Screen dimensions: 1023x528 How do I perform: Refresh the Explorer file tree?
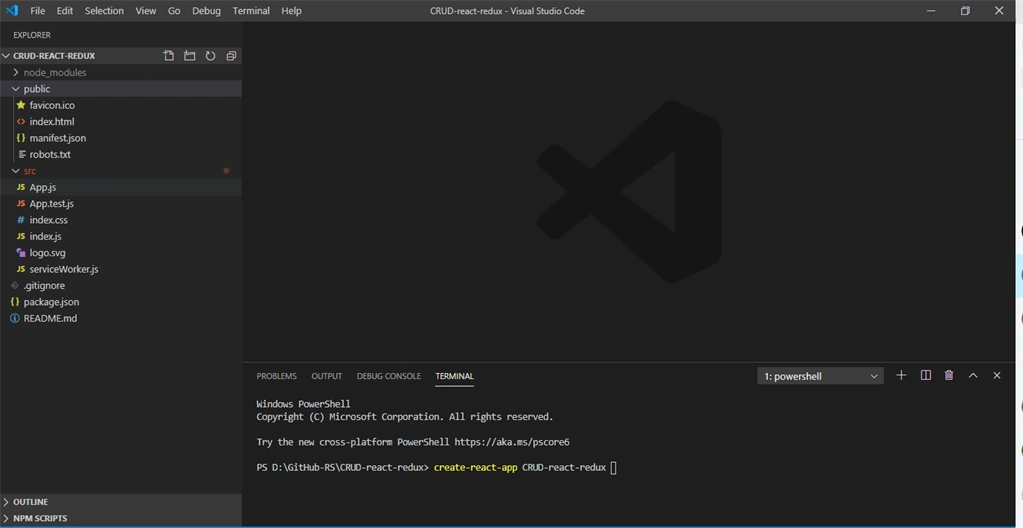(x=210, y=56)
